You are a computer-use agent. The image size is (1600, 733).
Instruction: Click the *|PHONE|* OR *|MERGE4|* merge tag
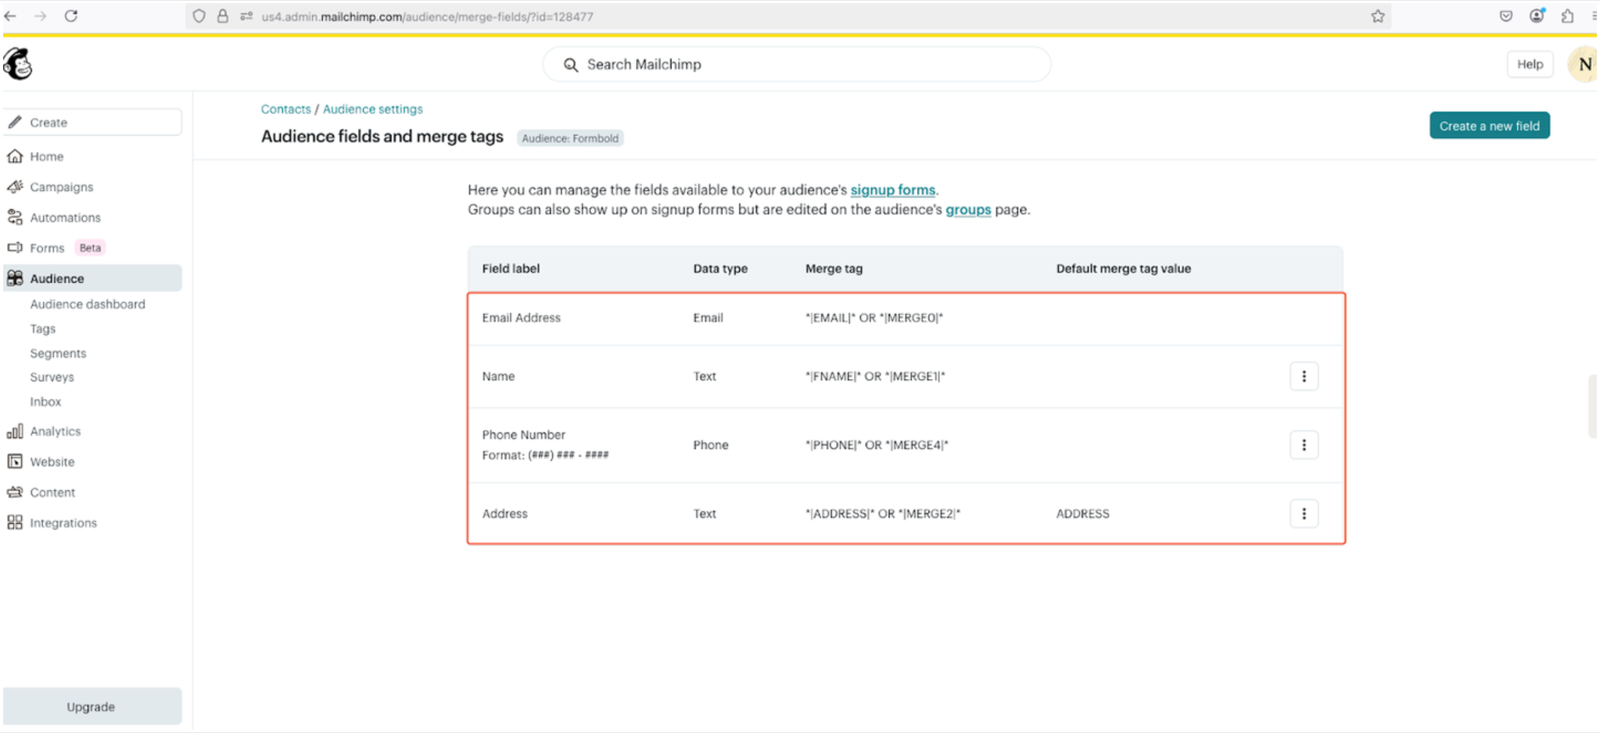[x=877, y=445]
